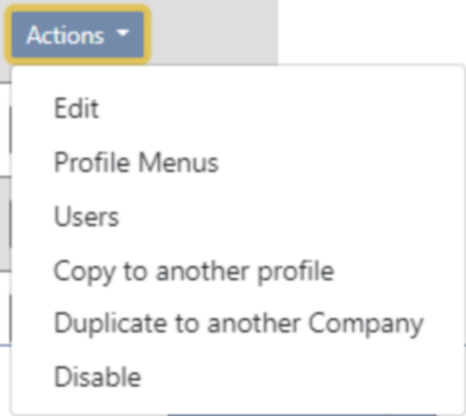466x416 pixels.
Task: Collapse the Actions dropdown menu
Action: pyautogui.click(x=78, y=34)
